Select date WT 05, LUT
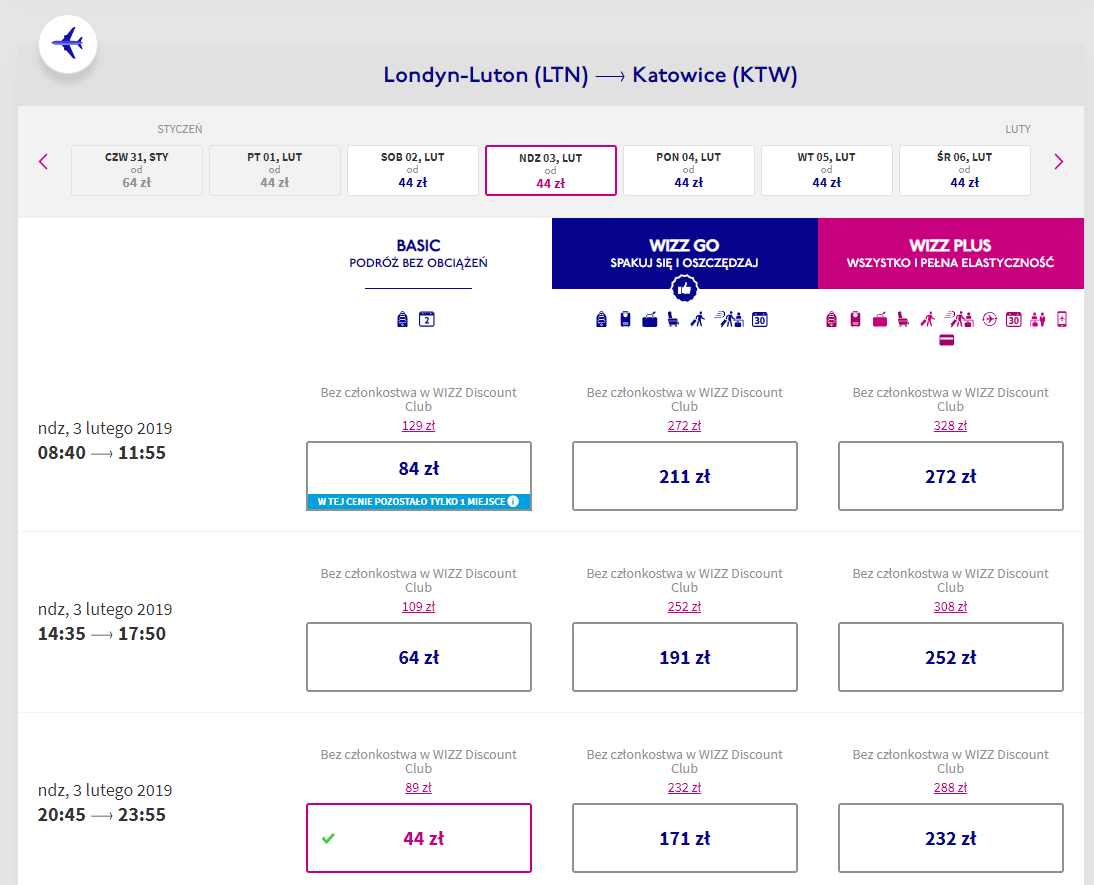The height and width of the screenshot is (885, 1094). 827,170
